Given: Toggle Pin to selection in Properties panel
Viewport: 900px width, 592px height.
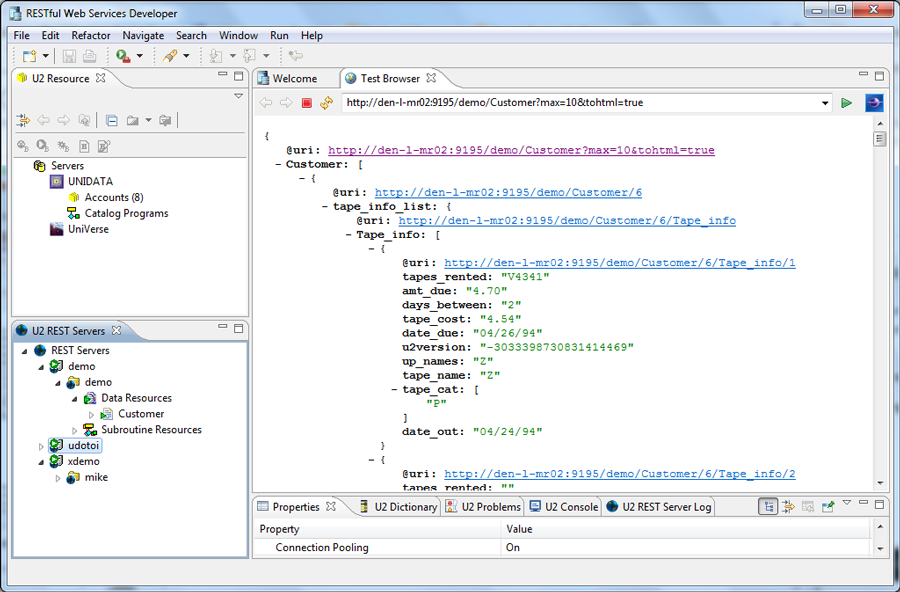Looking at the screenshot, I should pos(828,506).
